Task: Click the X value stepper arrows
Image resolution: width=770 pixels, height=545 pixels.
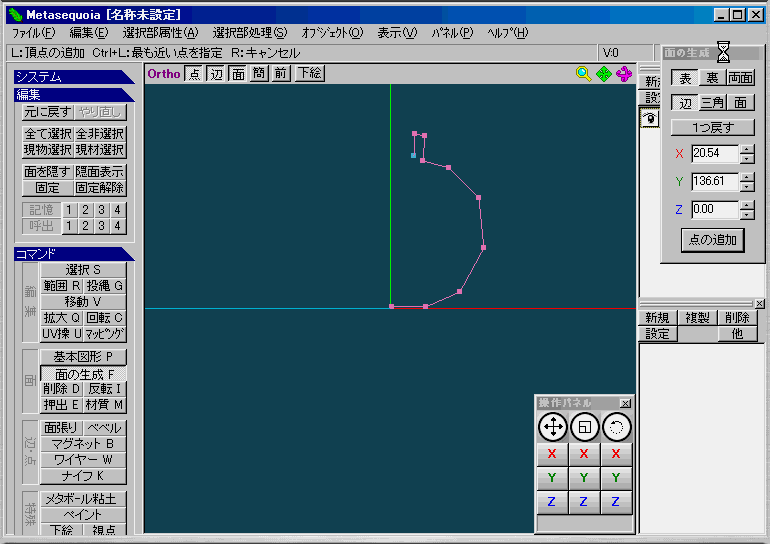Action: coord(747,154)
